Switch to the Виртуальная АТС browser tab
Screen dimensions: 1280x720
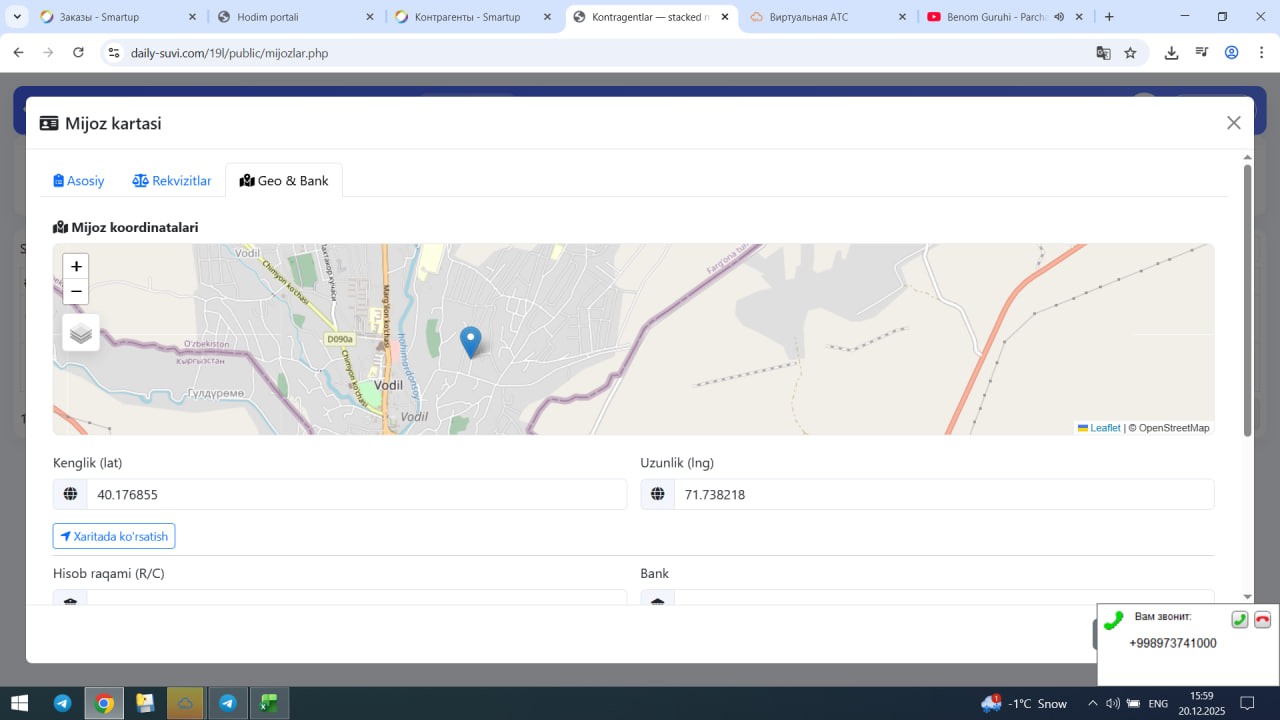(x=830, y=17)
